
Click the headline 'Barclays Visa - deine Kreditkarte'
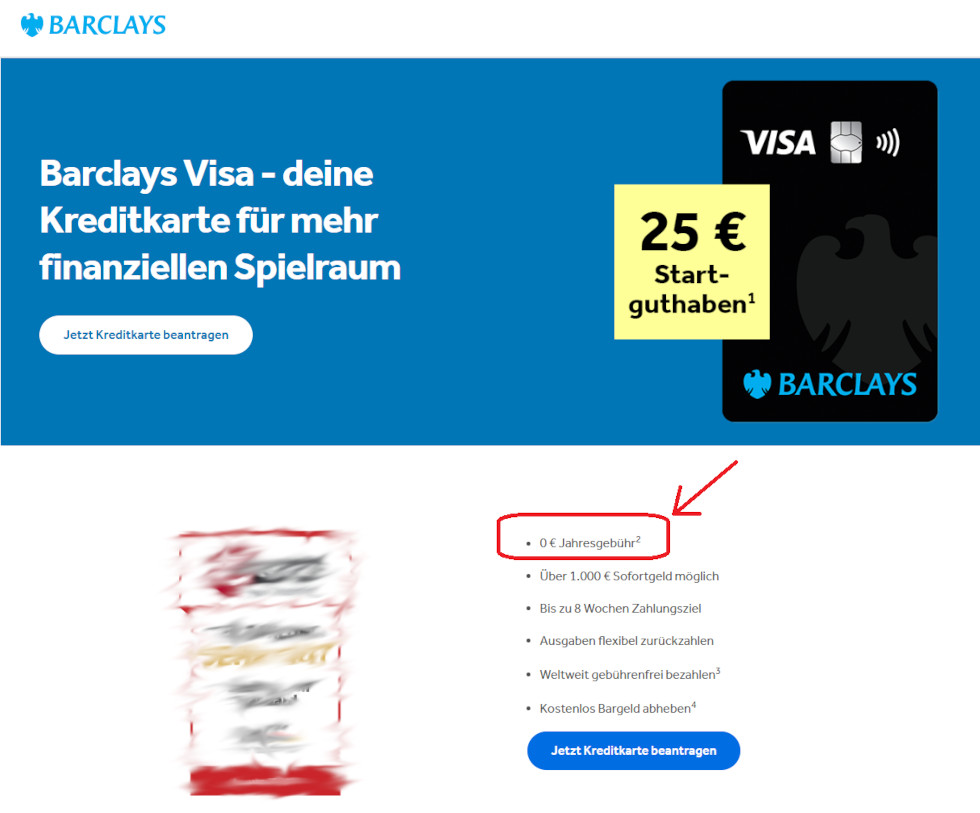tap(220, 221)
